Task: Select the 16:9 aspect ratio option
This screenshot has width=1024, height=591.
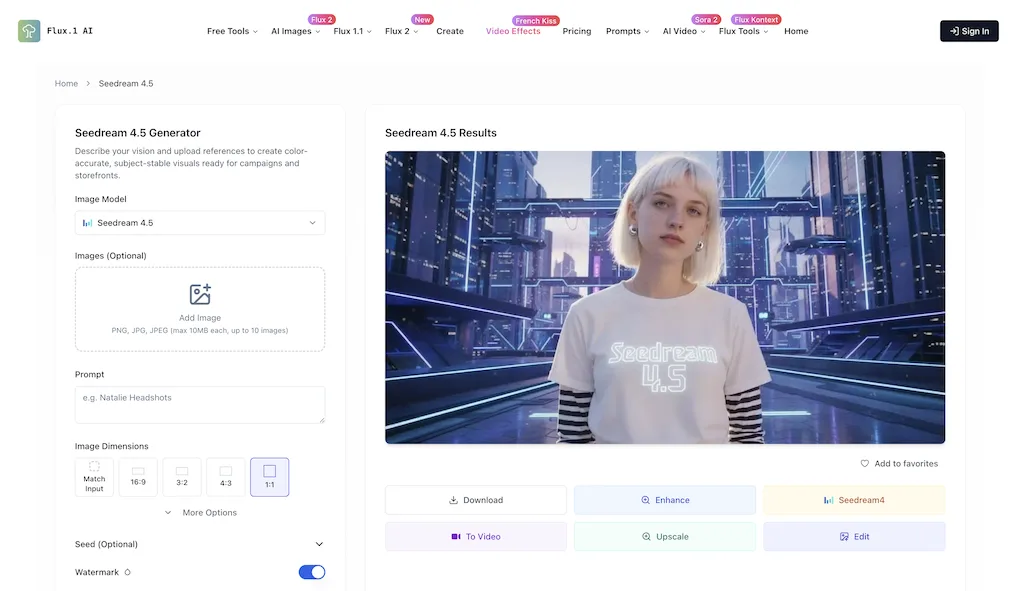Action: (x=138, y=477)
